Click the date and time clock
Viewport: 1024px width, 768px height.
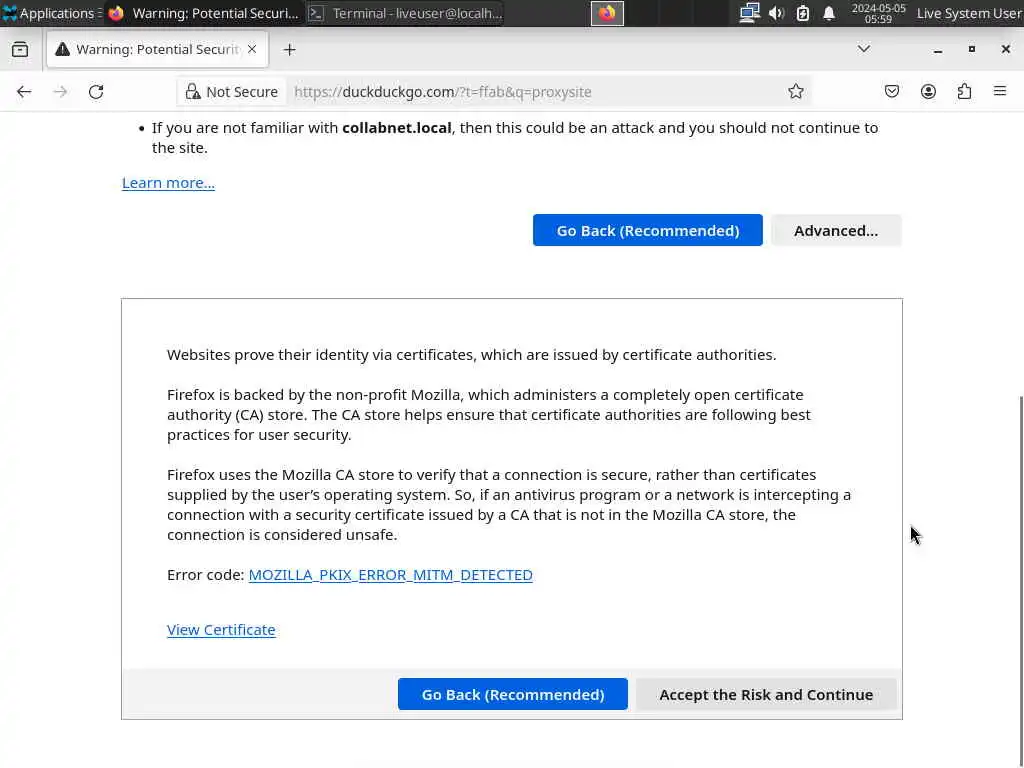878,13
